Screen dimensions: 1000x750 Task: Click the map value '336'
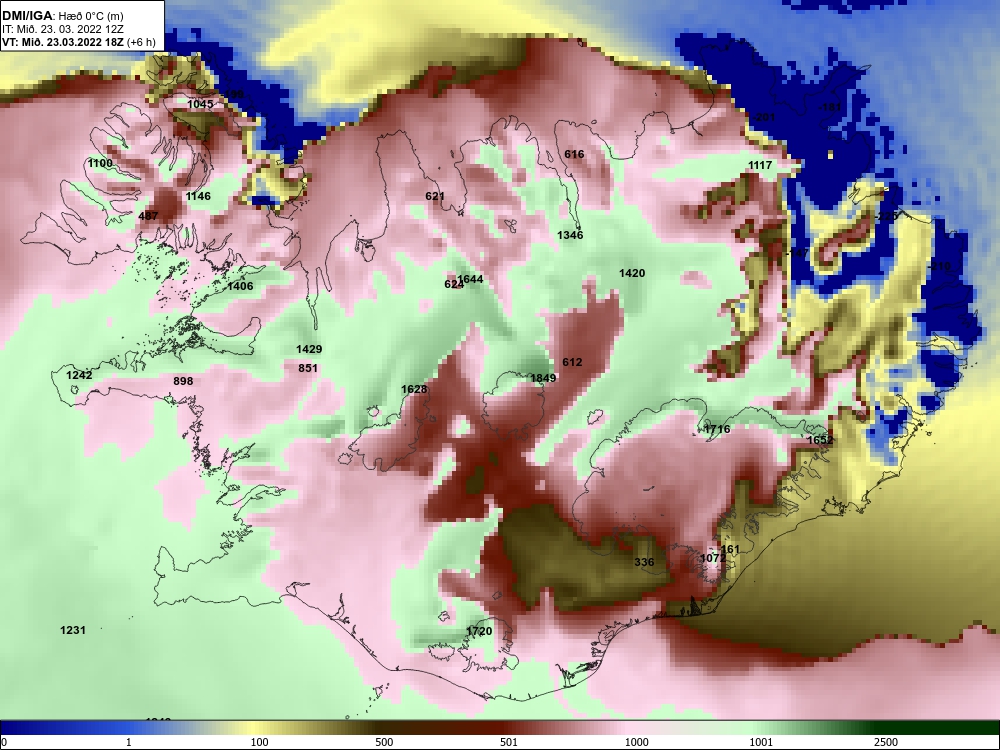tap(644, 562)
